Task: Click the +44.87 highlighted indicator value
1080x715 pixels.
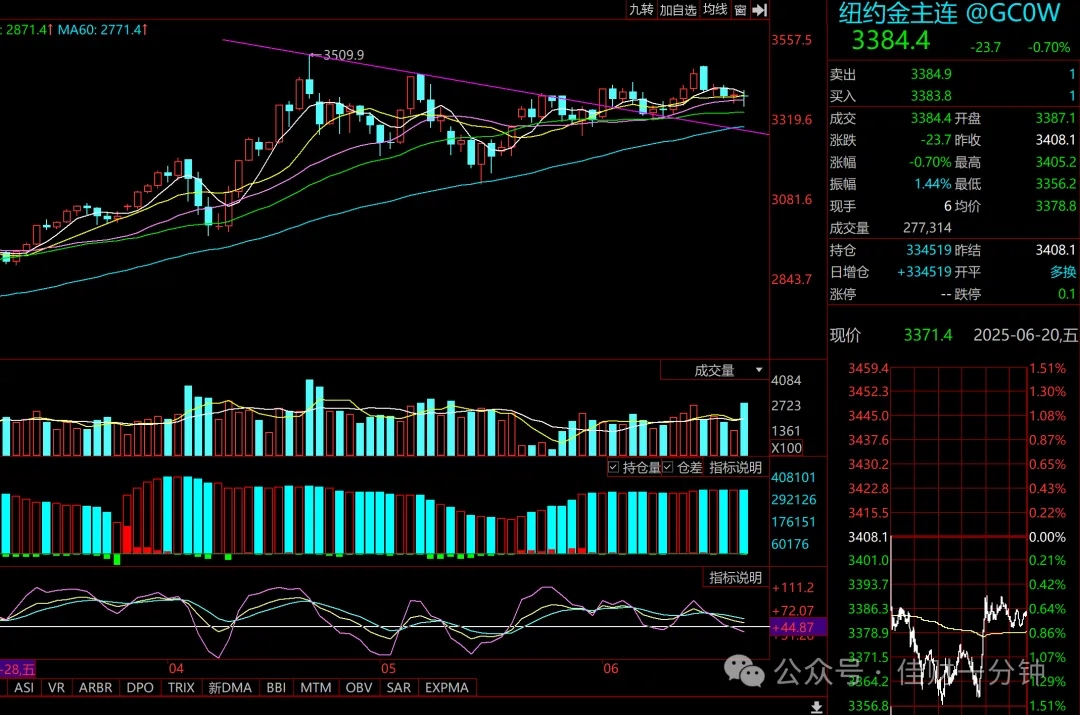Action: click(x=796, y=628)
